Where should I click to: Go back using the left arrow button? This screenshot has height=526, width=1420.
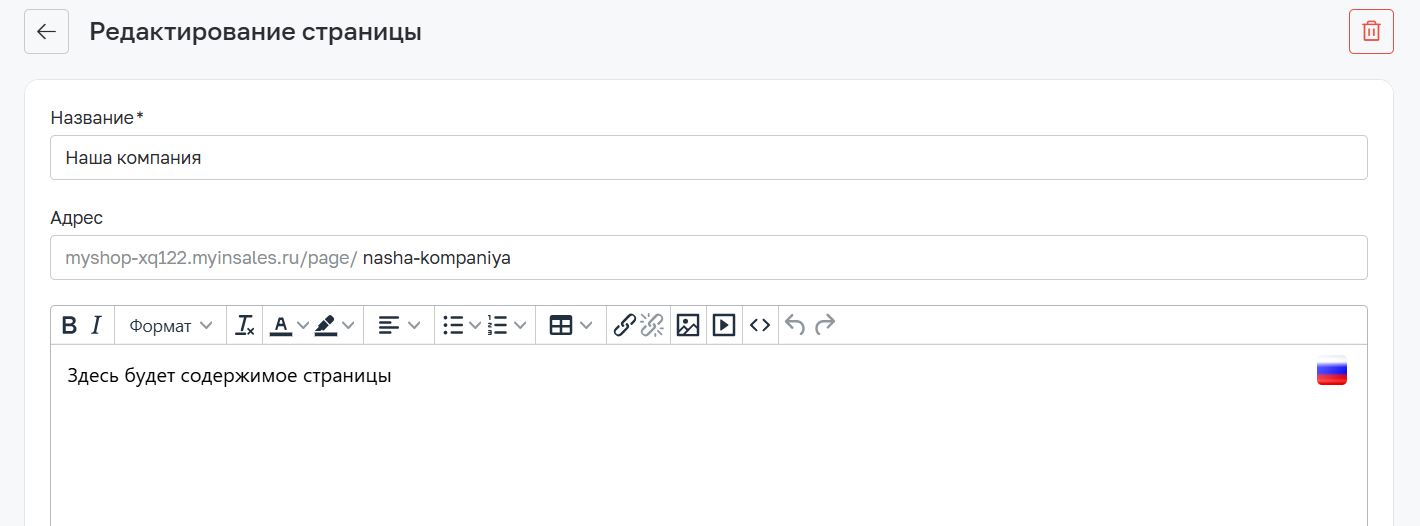(46, 31)
